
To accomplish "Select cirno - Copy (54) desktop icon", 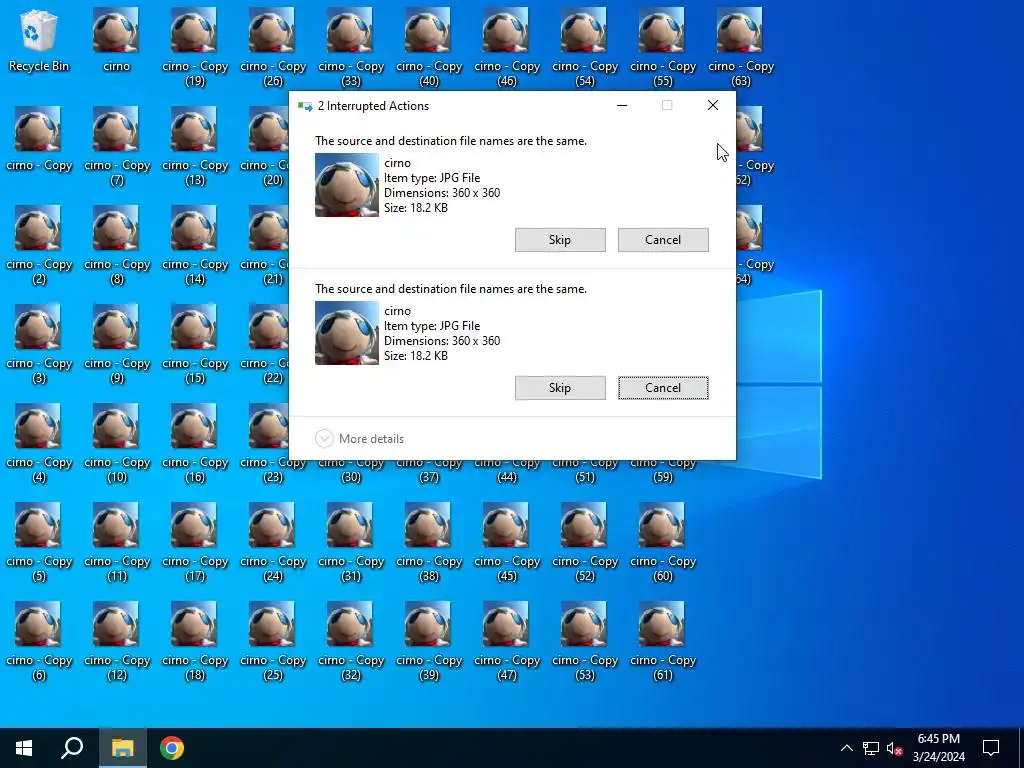I will 585,47.
